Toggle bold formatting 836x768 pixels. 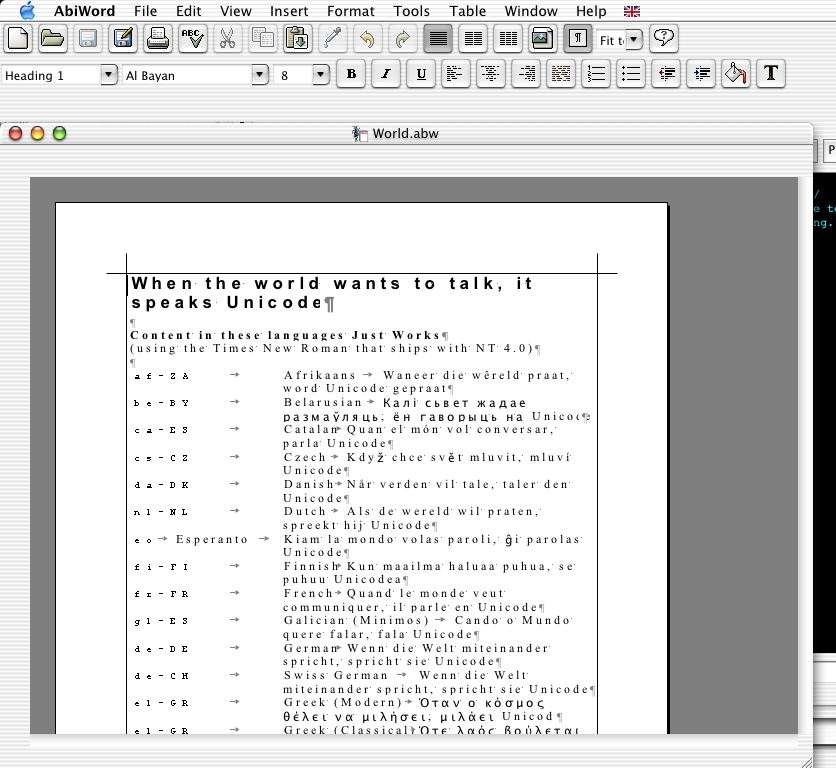(x=351, y=74)
